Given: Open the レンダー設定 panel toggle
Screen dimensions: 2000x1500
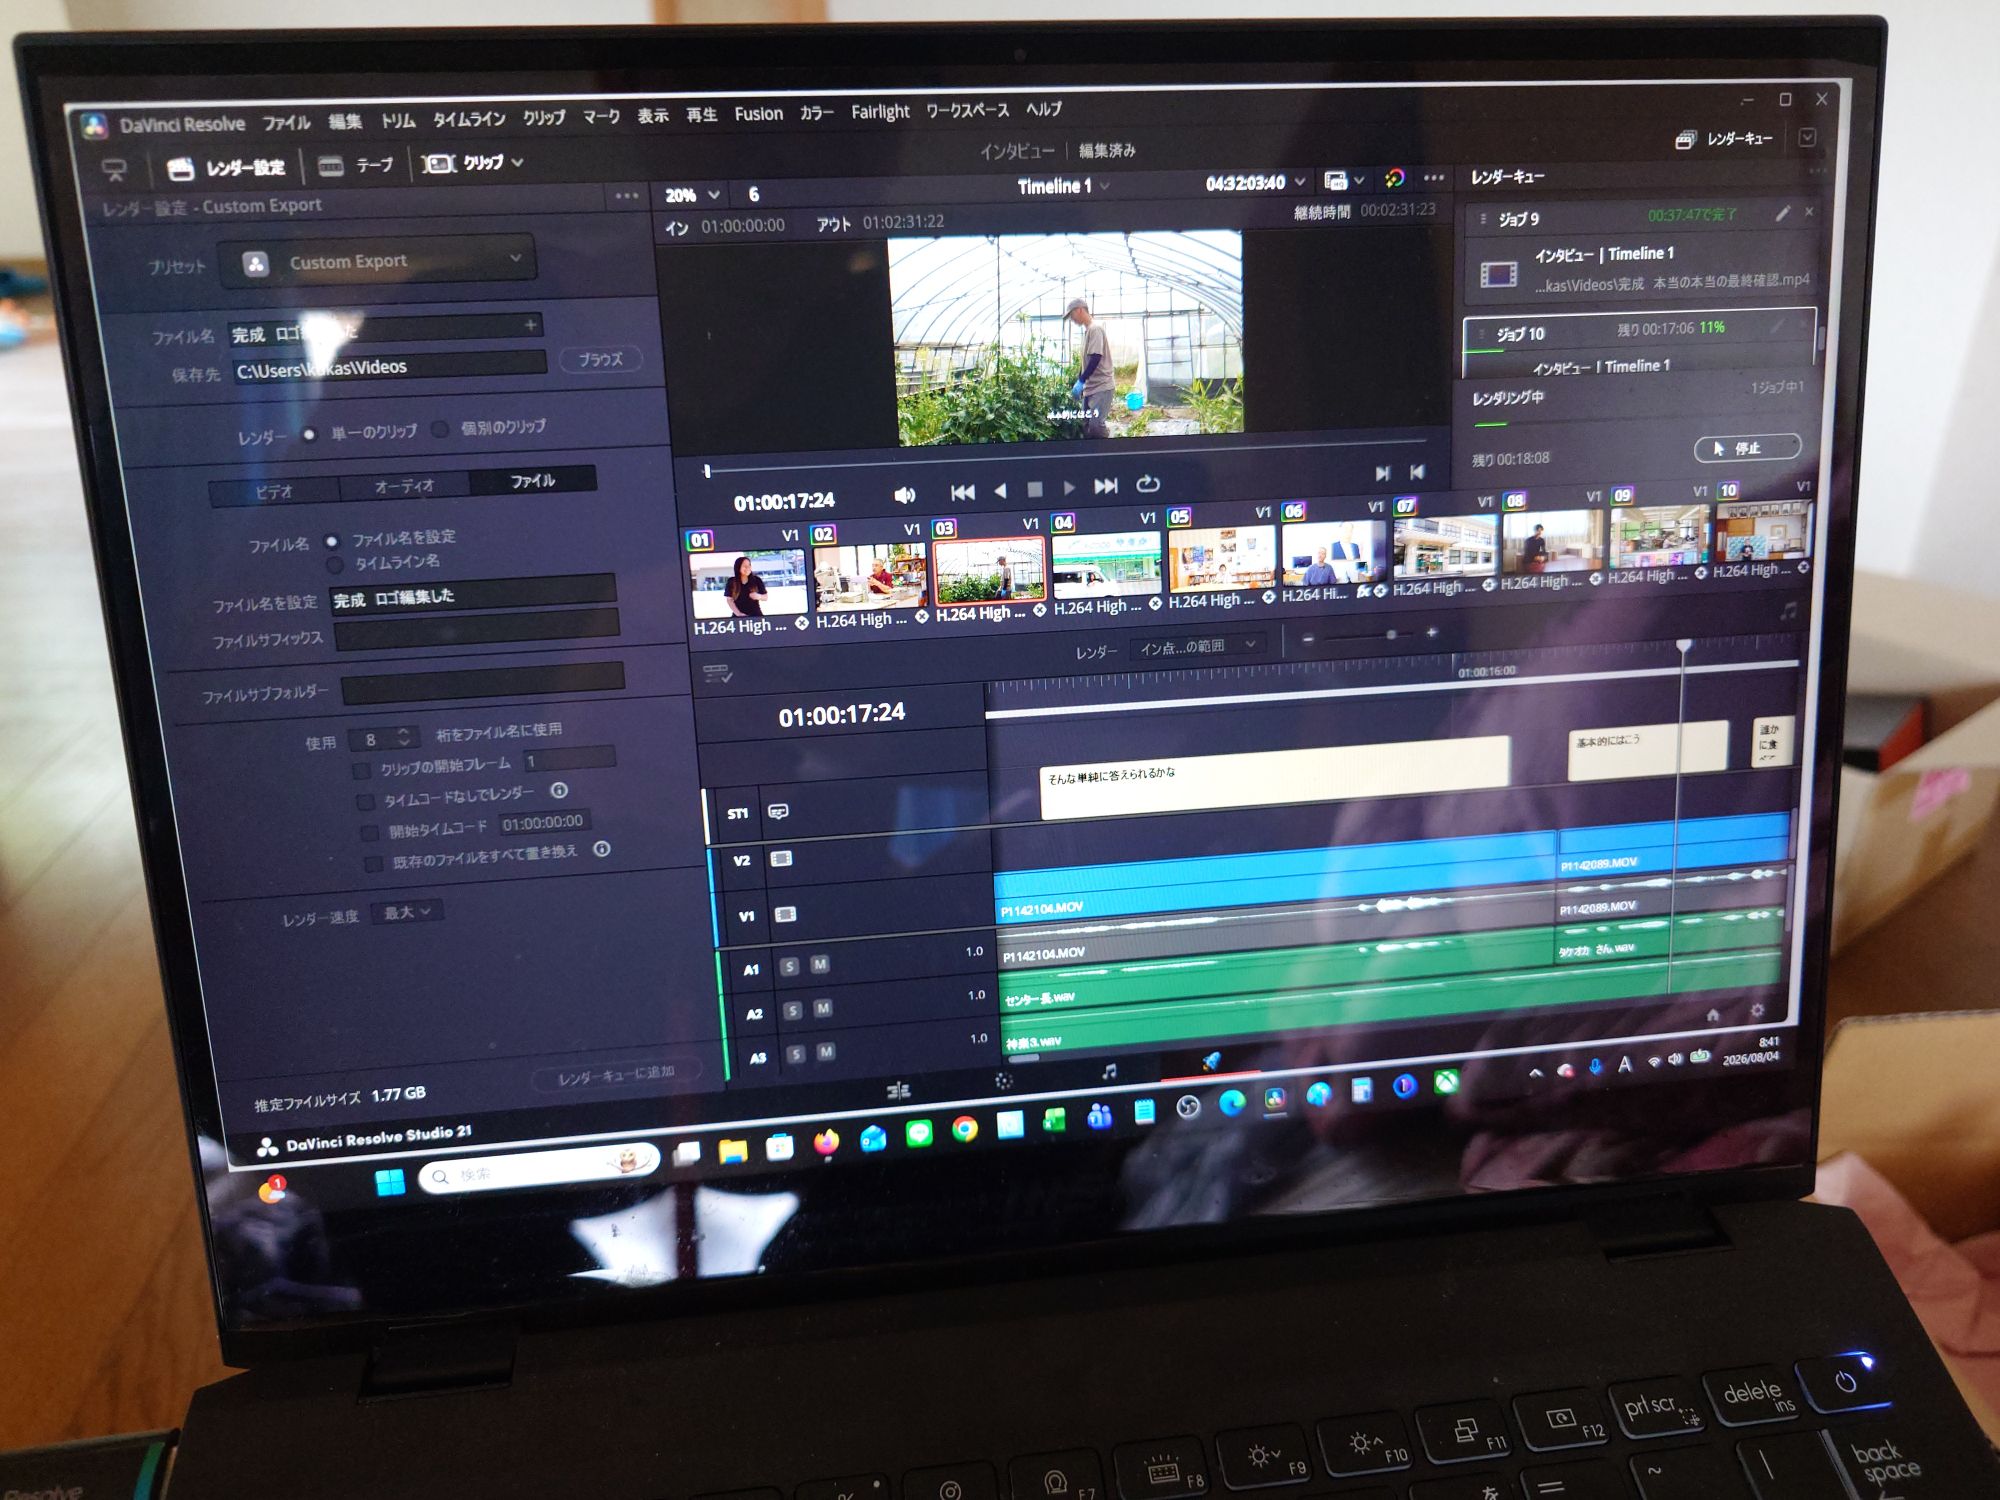Looking at the screenshot, I should [227, 168].
